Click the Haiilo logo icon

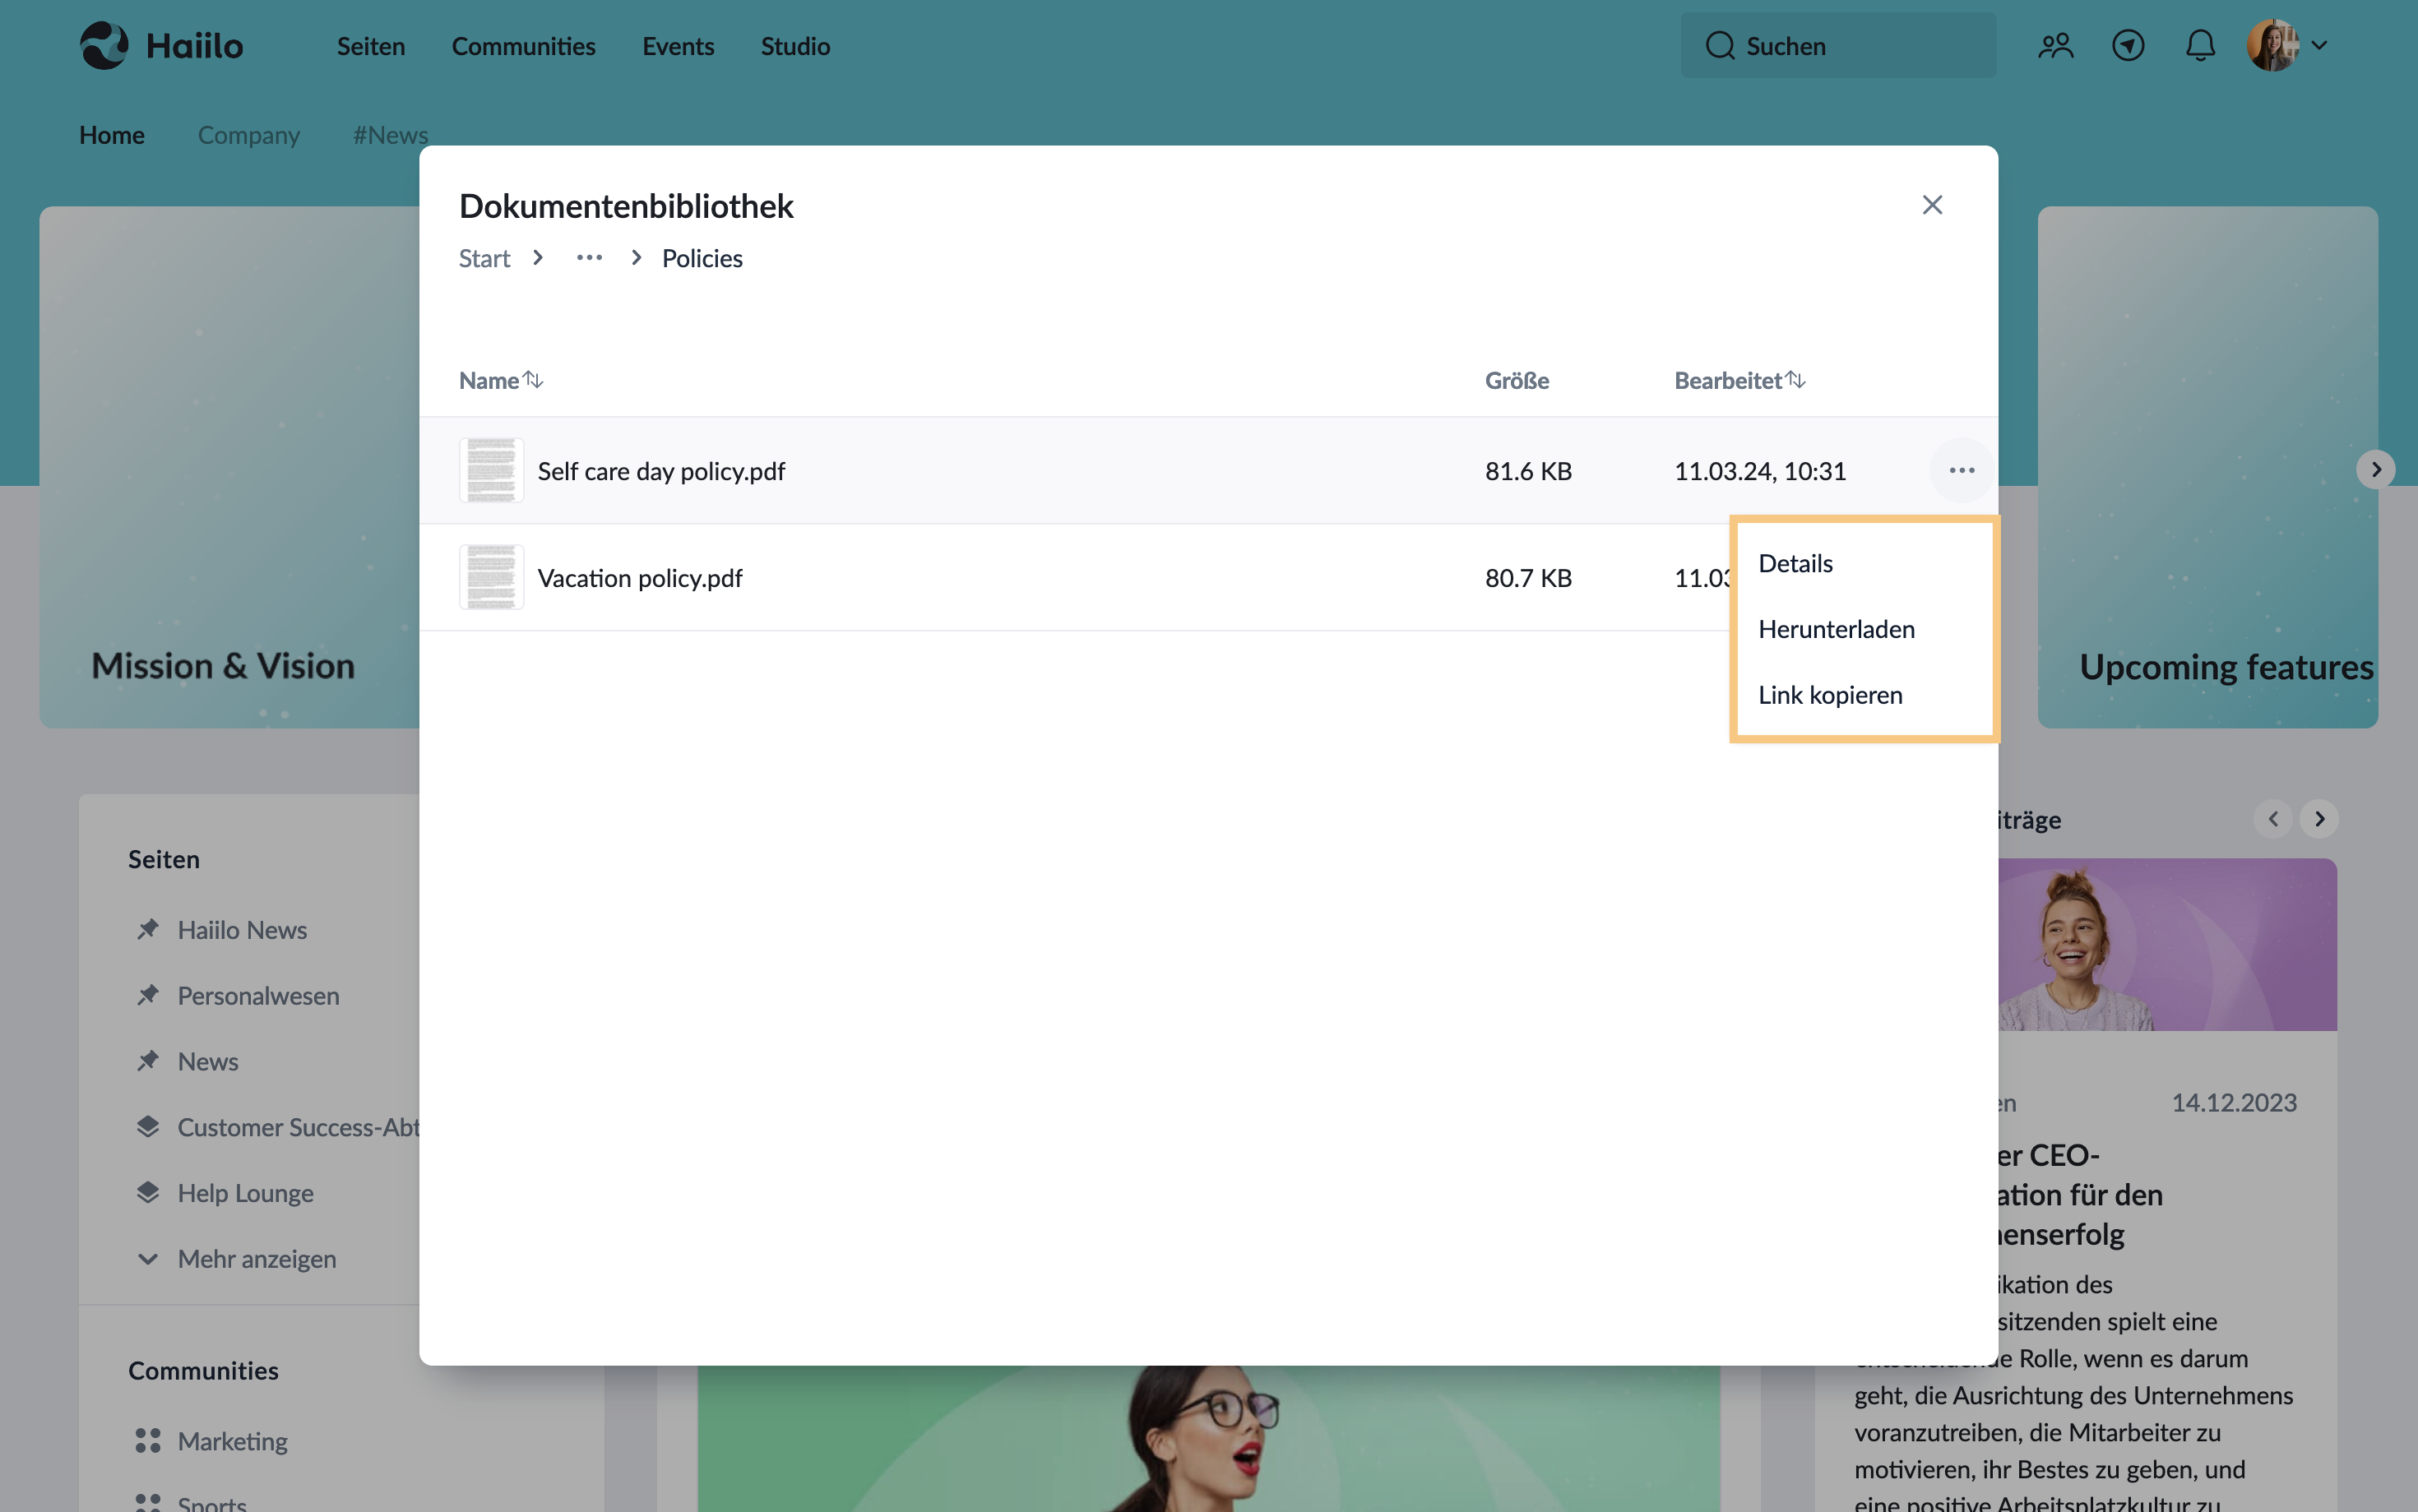pos(104,46)
